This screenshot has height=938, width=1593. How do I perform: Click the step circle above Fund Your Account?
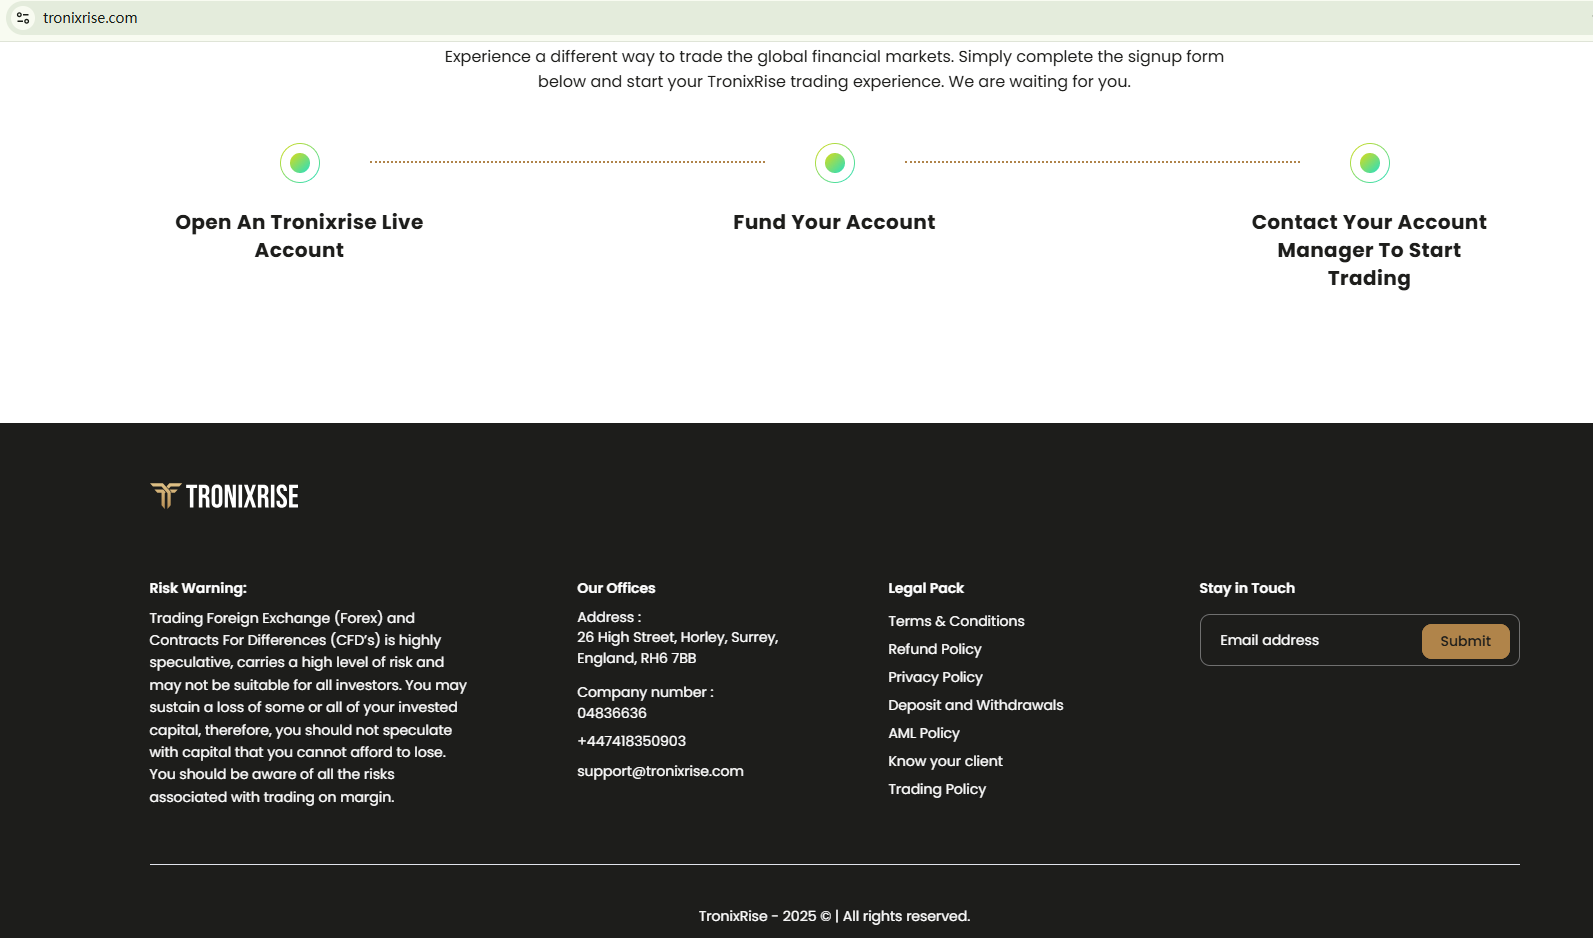click(x=835, y=163)
